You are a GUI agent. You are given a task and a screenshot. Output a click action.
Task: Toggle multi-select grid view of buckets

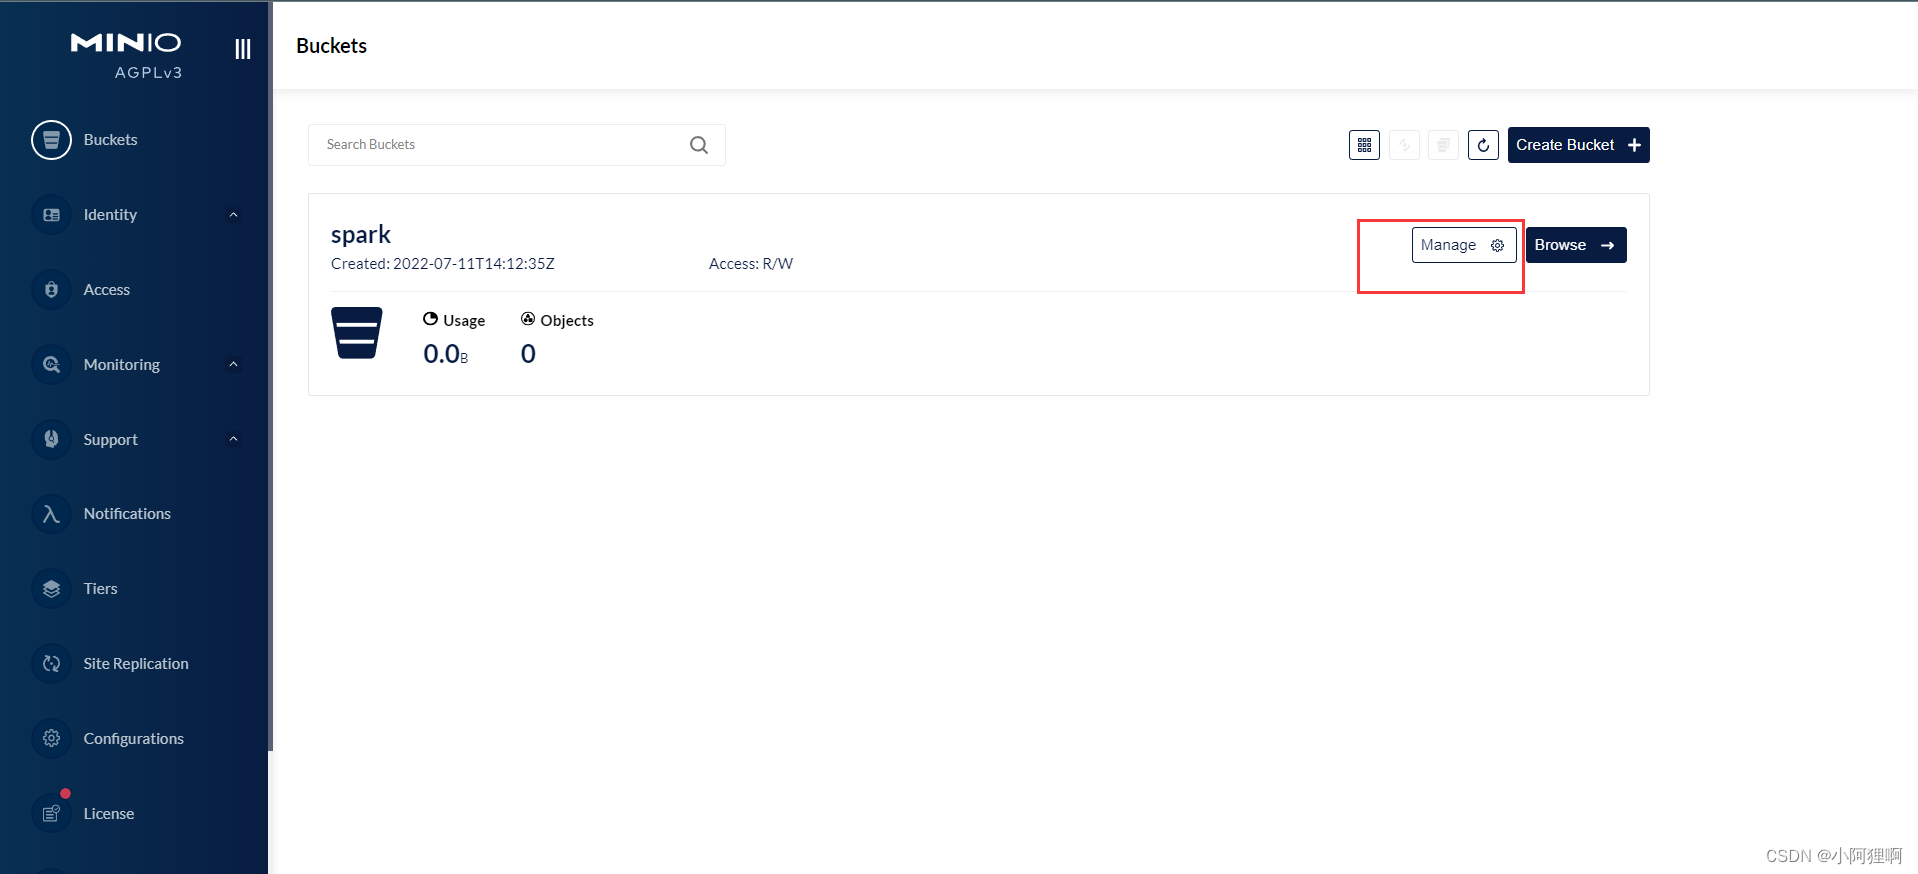click(x=1364, y=145)
